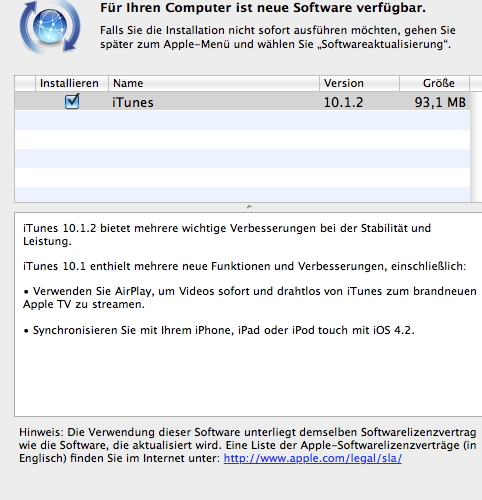Open the apple.com/legal/sla link
482x500 pixels.
point(313,458)
